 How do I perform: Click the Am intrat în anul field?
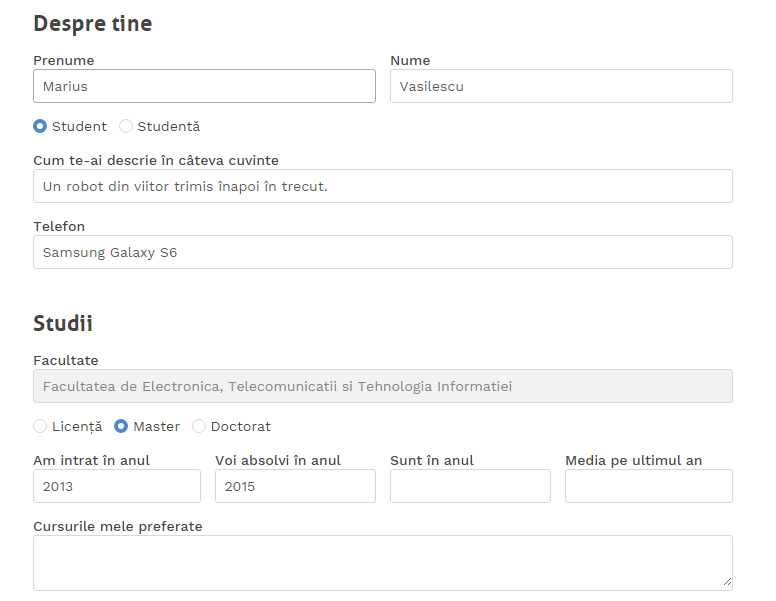tap(117, 486)
